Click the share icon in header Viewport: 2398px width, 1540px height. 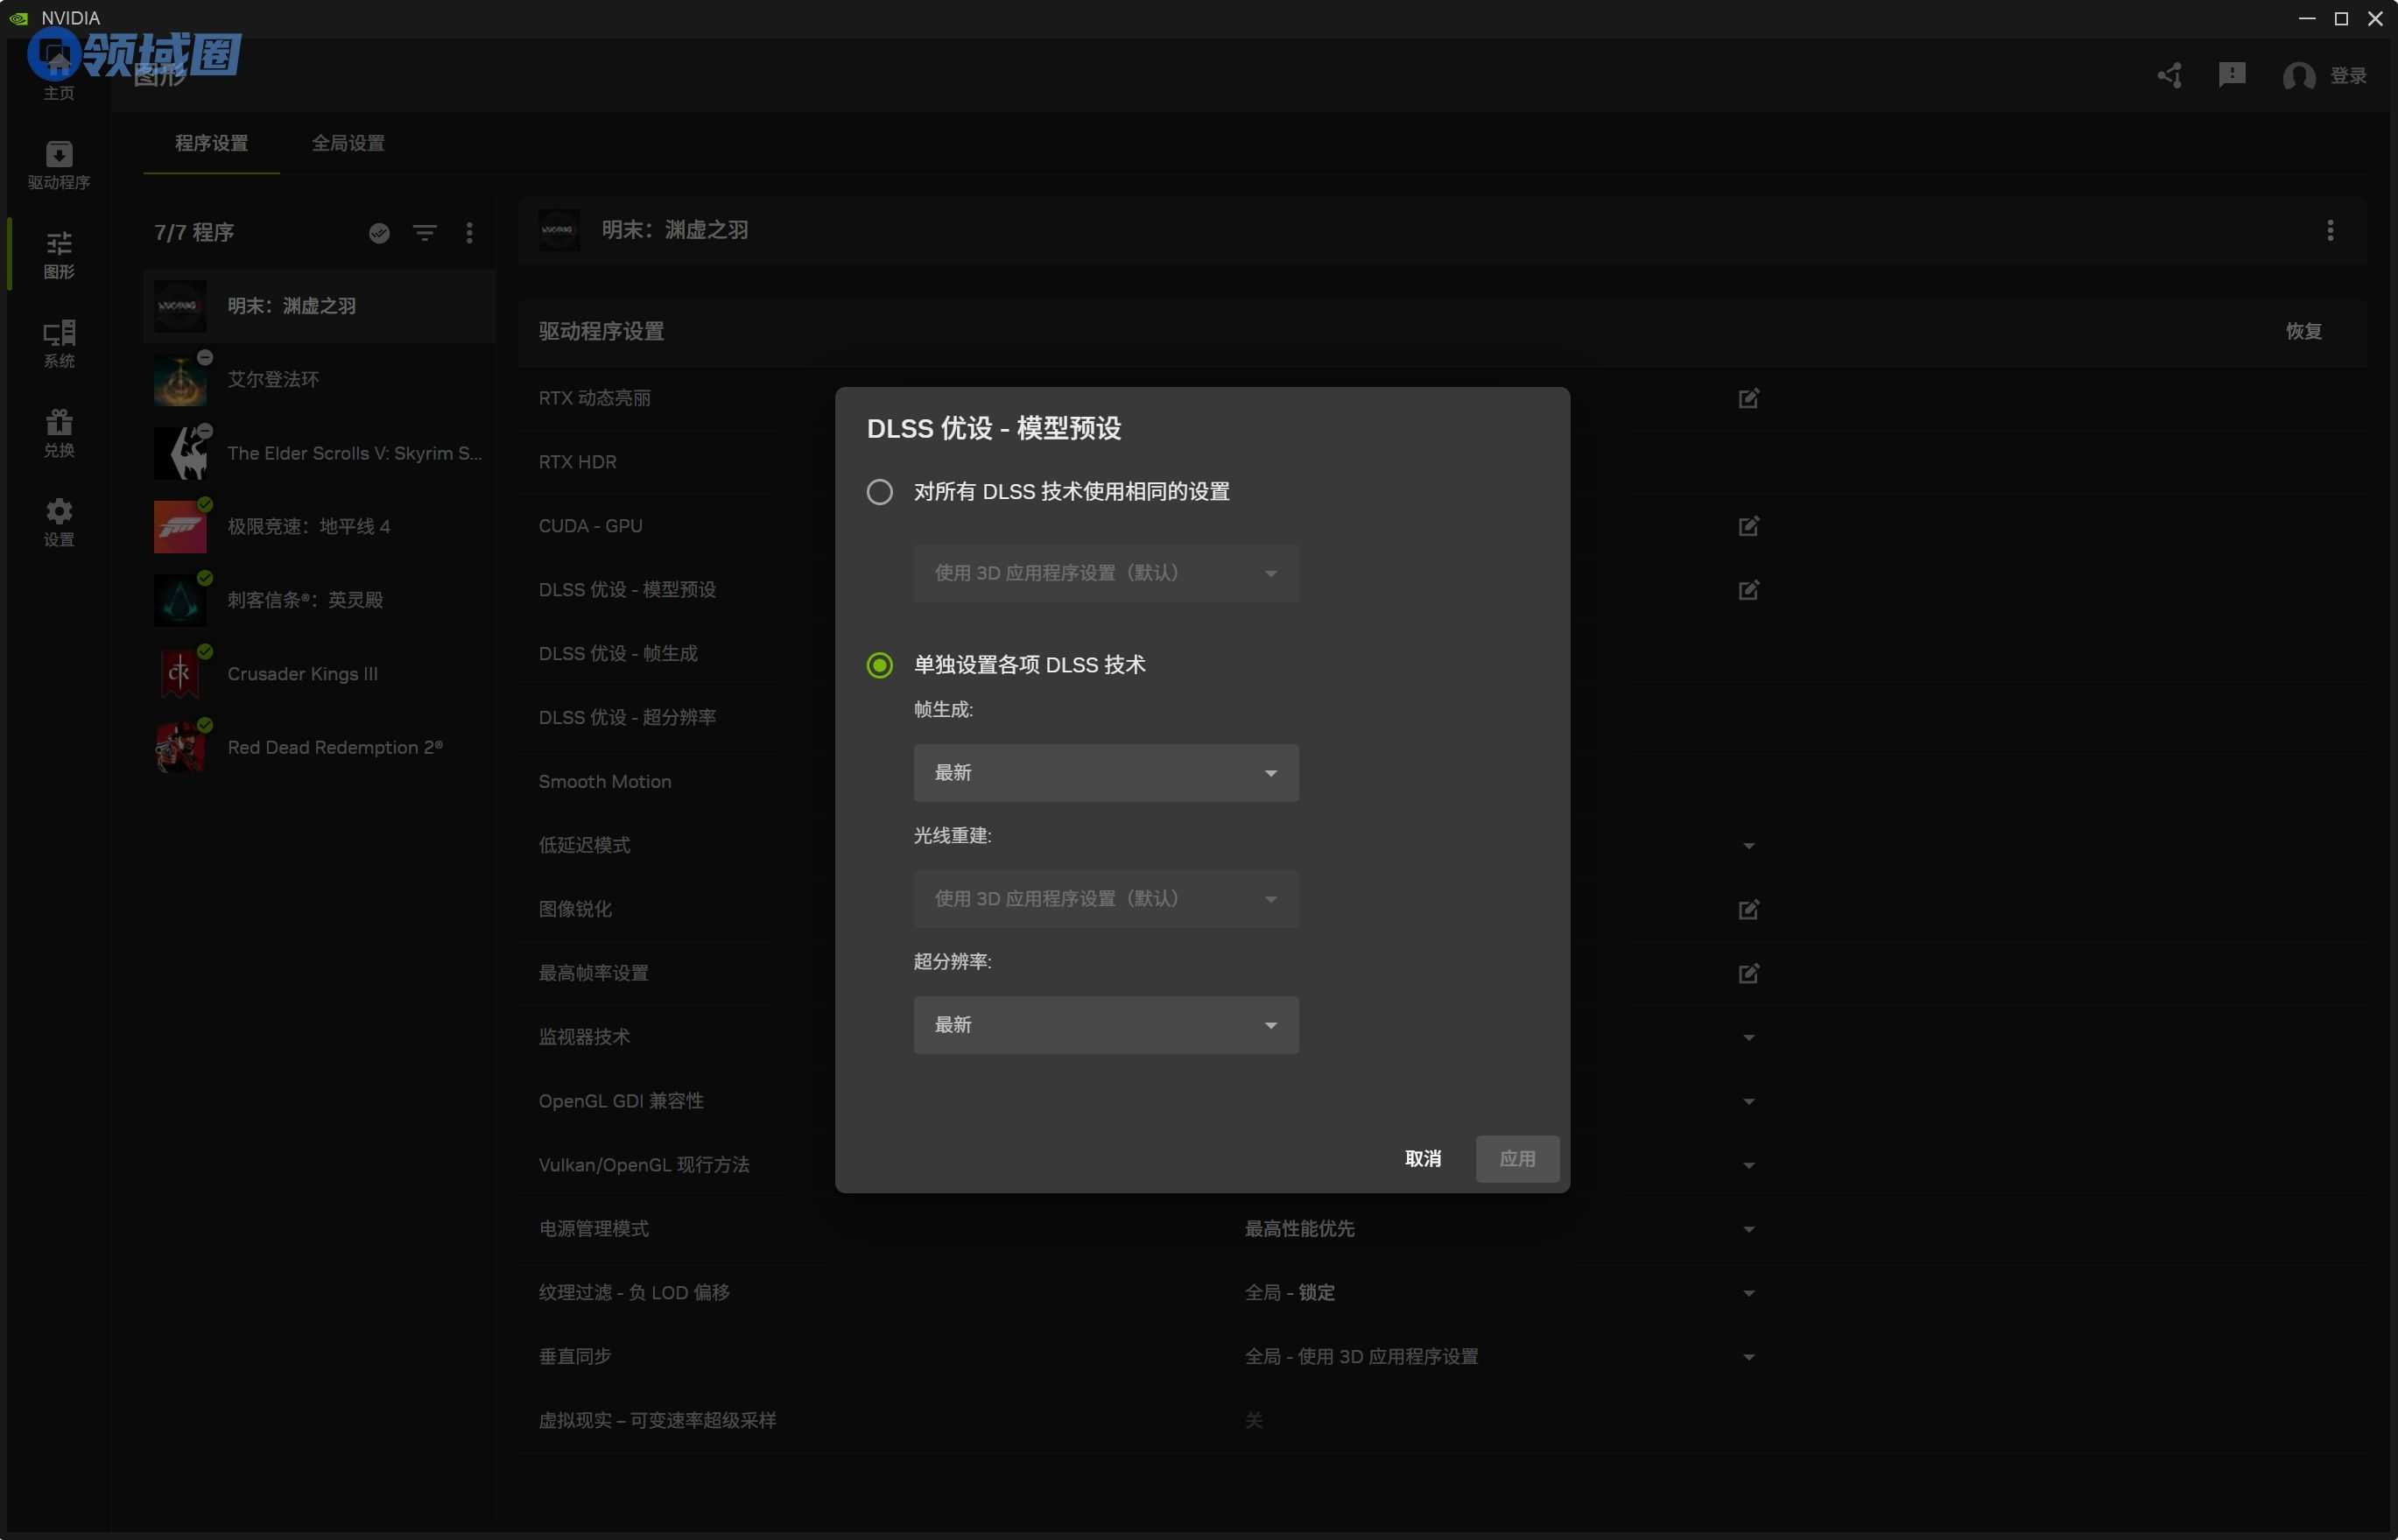(x=2169, y=76)
